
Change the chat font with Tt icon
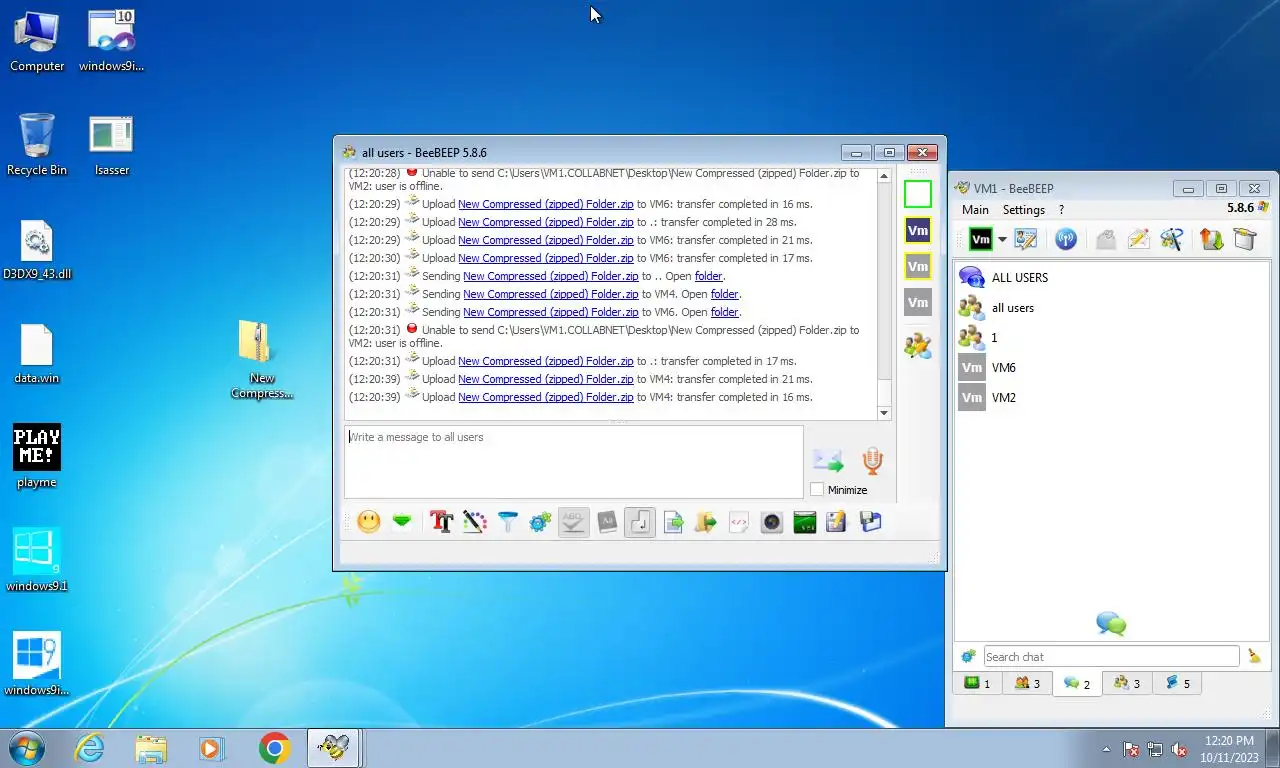pos(441,522)
